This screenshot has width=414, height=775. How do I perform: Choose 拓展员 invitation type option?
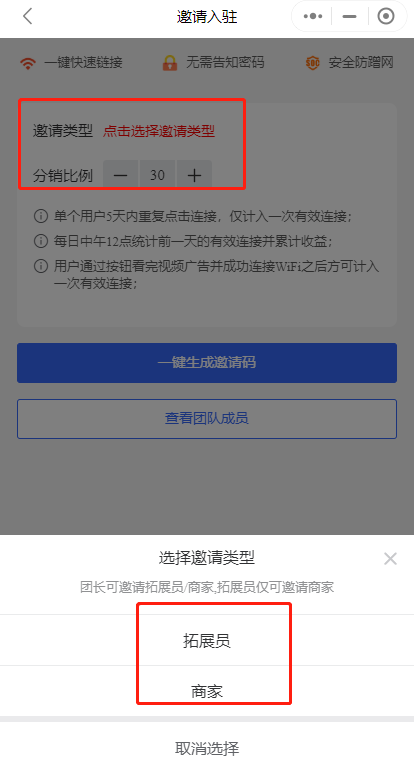tap(207, 641)
